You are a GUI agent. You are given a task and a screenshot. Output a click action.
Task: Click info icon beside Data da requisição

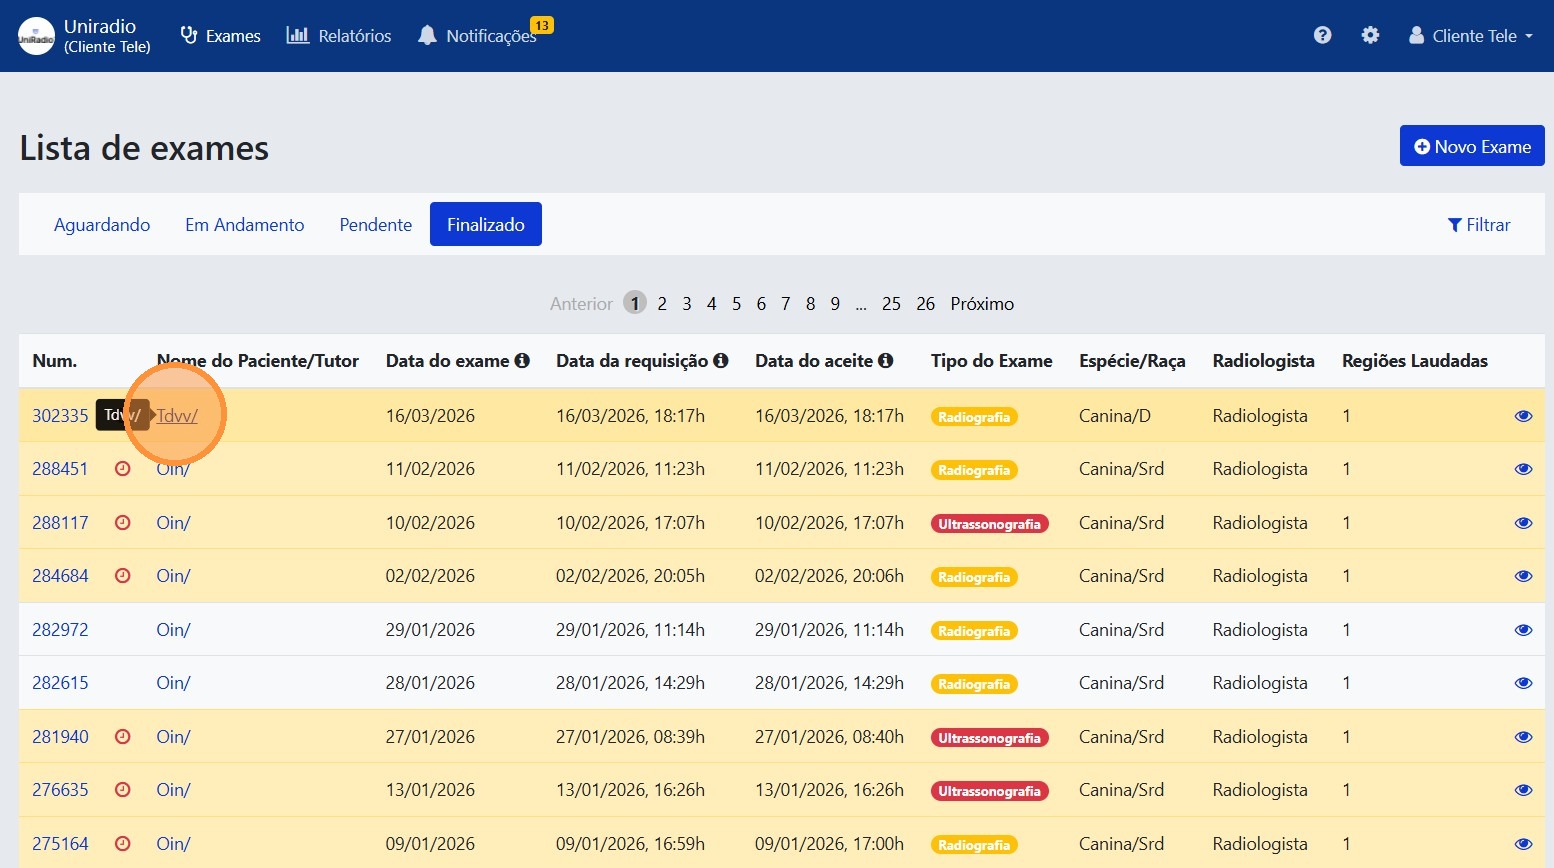tap(721, 361)
